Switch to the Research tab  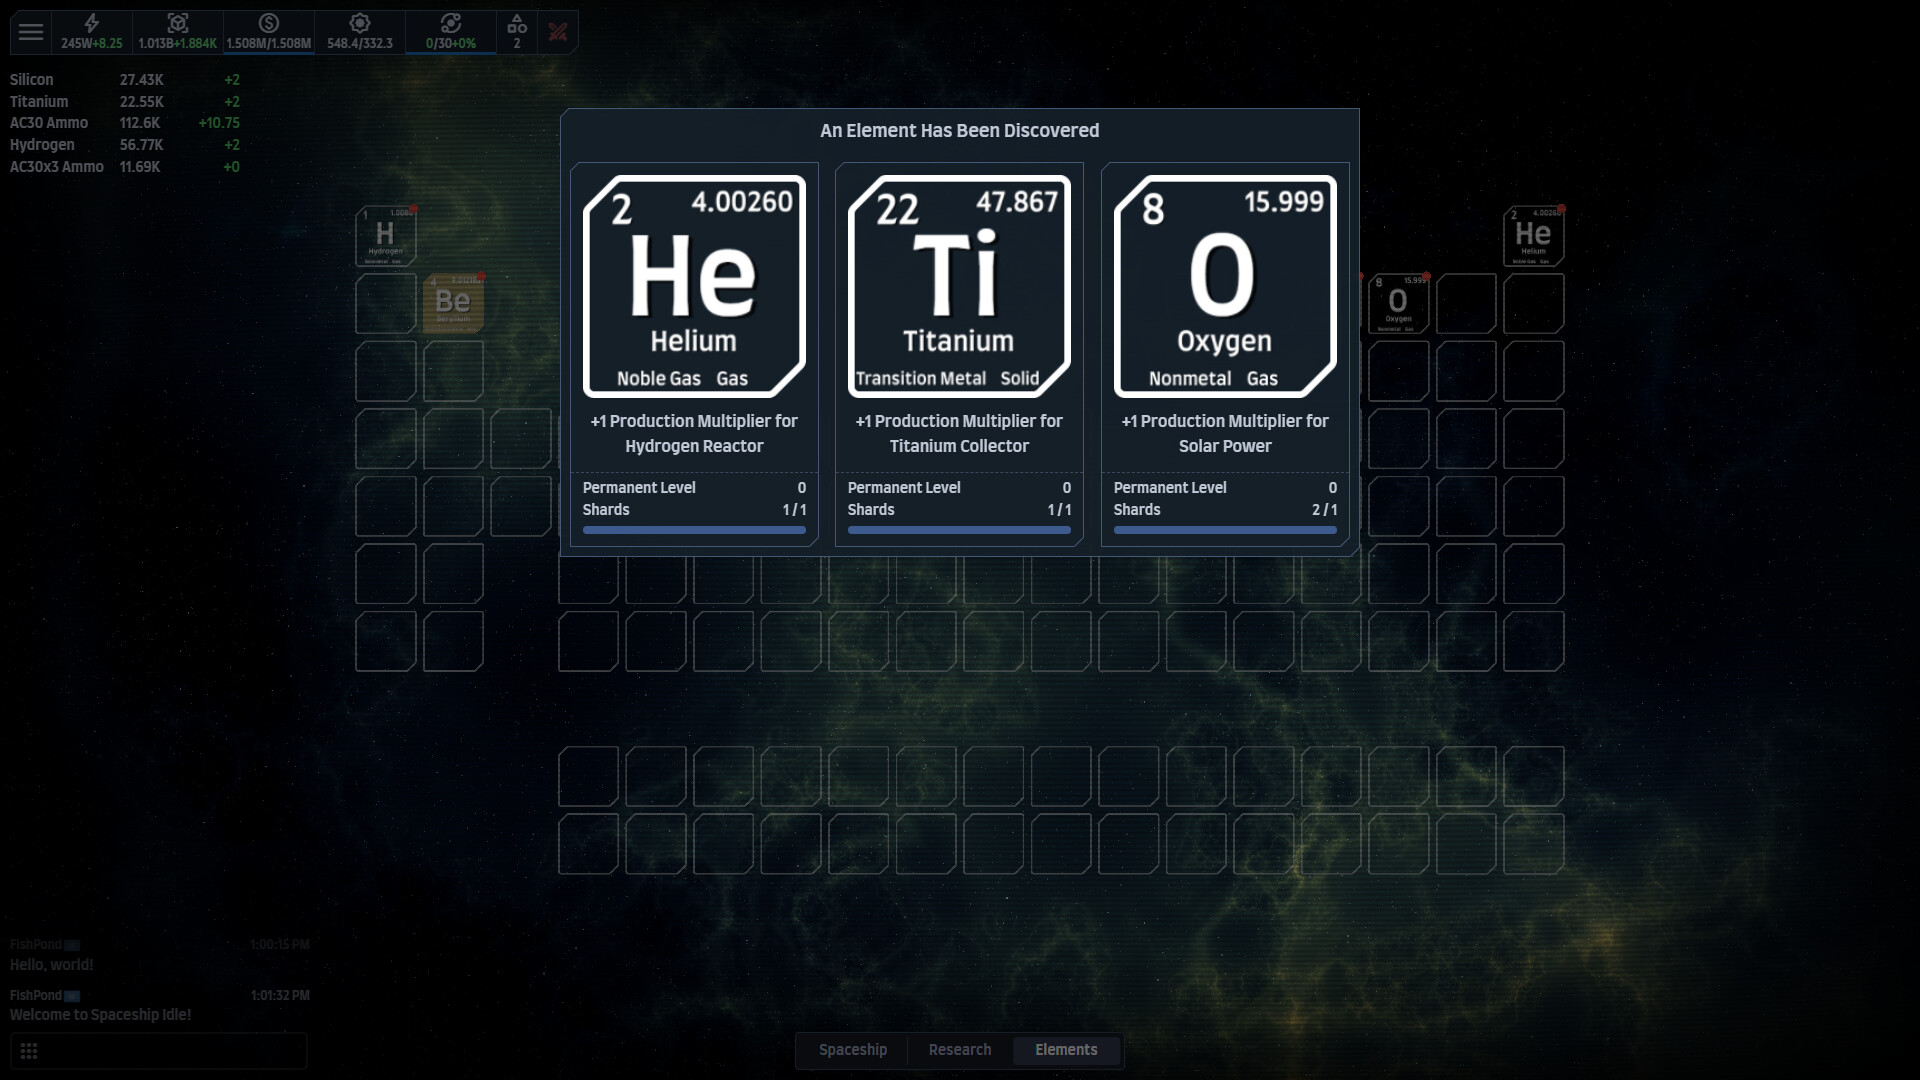coord(959,1050)
